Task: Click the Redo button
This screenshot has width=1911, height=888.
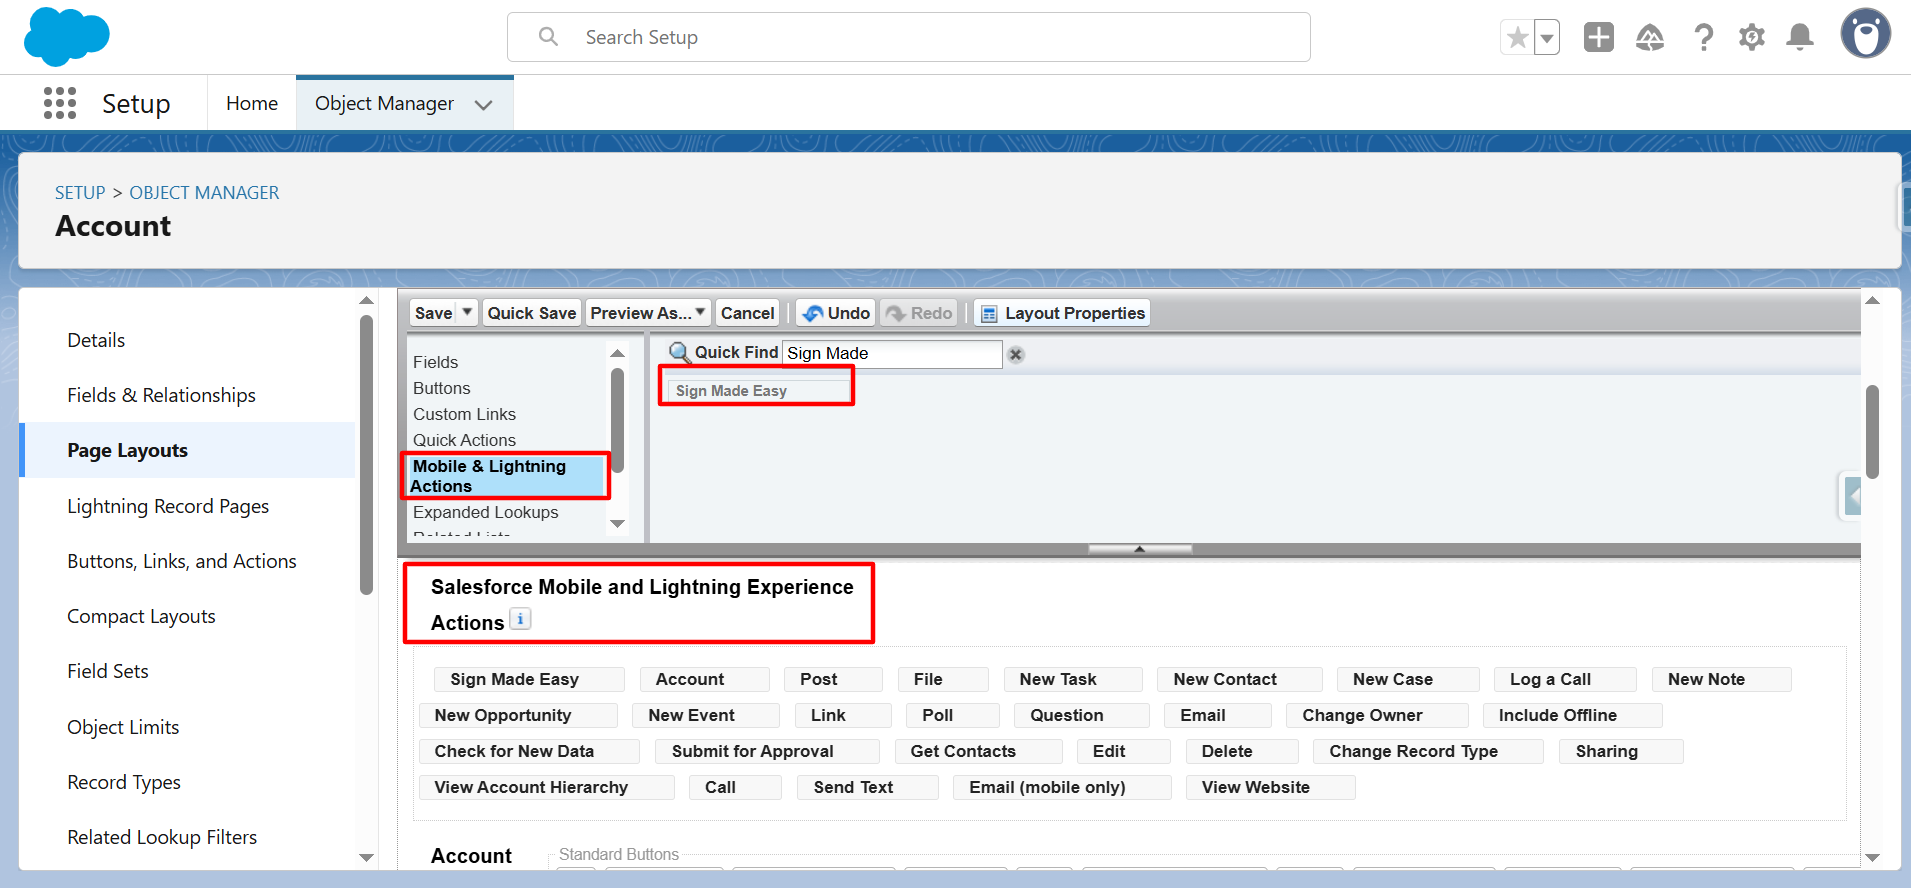Action: 919,313
